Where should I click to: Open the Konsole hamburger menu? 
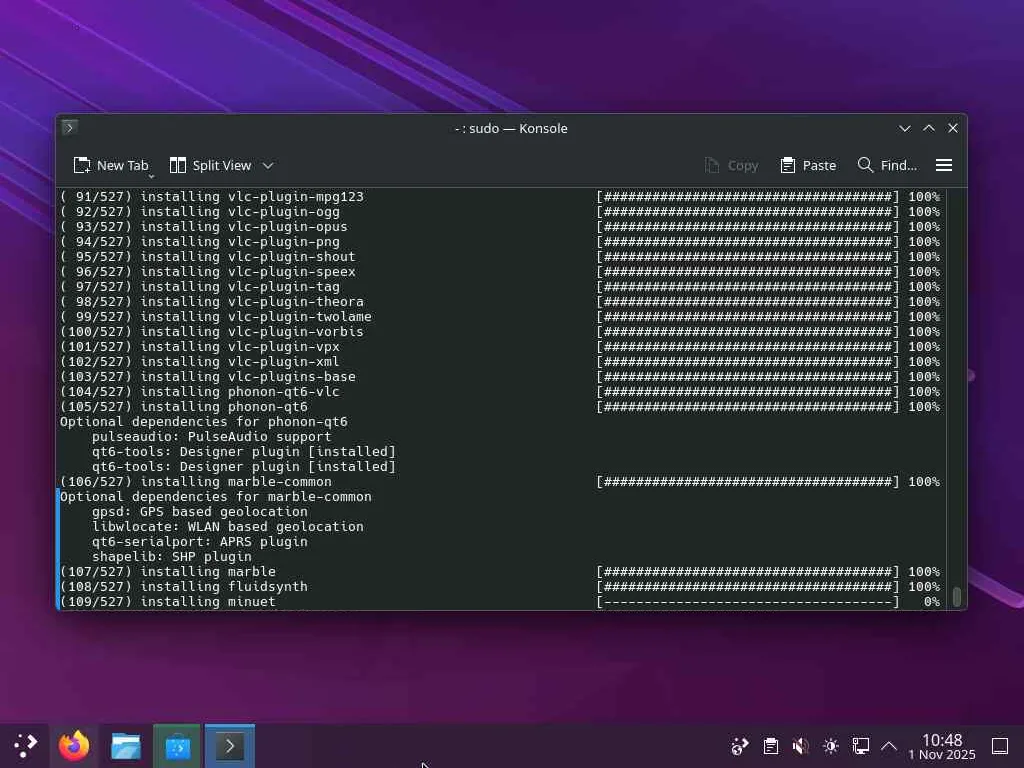pyautogui.click(x=944, y=165)
